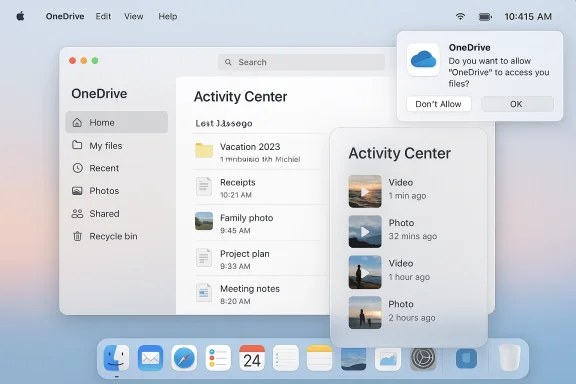Click the 9:45 AM timestamp
Viewport: 576px width, 384px height.
pyautogui.click(x=235, y=230)
